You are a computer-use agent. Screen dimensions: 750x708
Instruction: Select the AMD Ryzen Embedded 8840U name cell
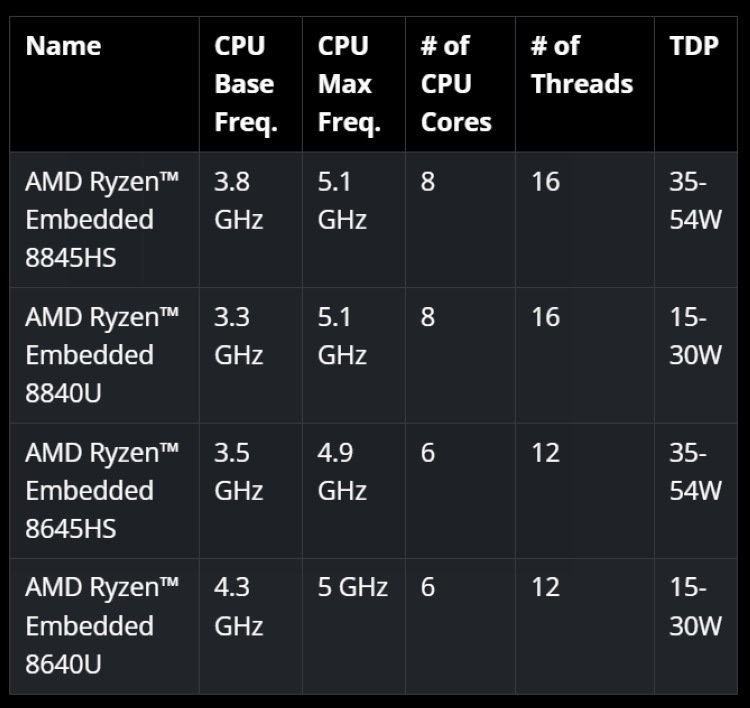tap(102, 355)
